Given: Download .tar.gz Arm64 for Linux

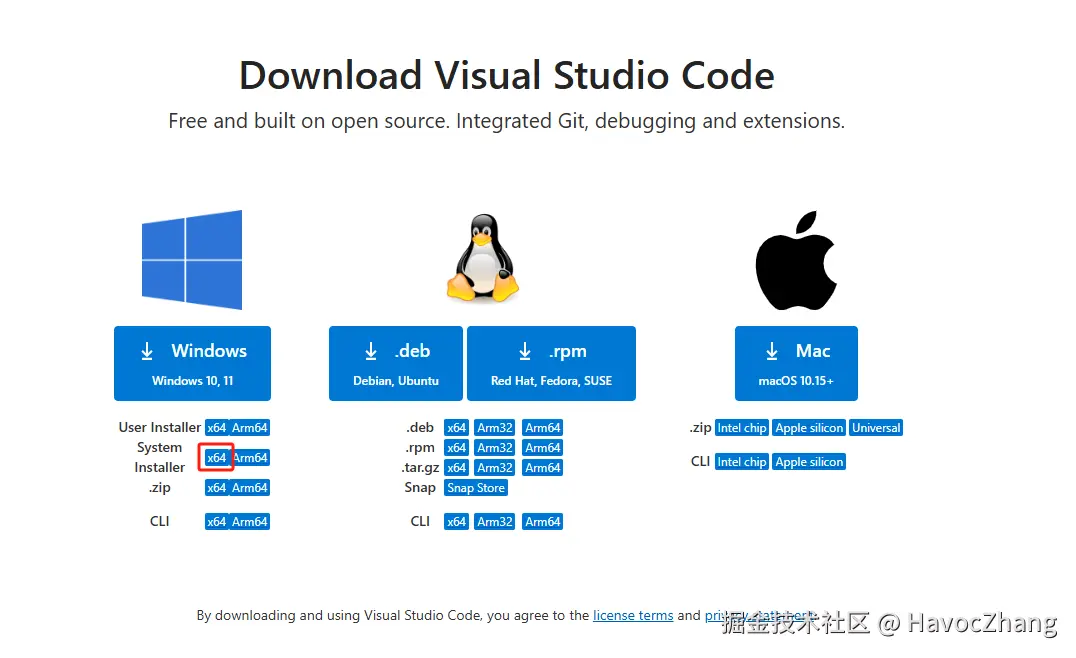Looking at the screenshot, I should tap(543, 468).
